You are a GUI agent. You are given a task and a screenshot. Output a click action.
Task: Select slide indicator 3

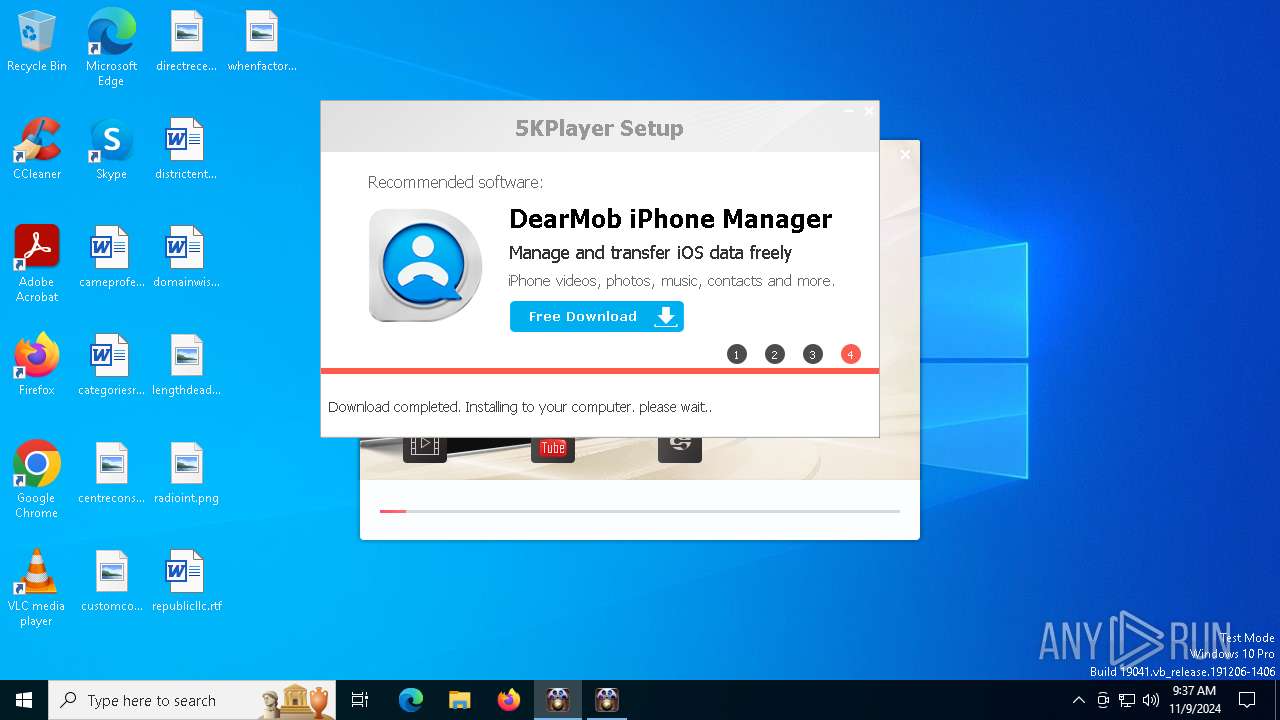click(813, 354)
